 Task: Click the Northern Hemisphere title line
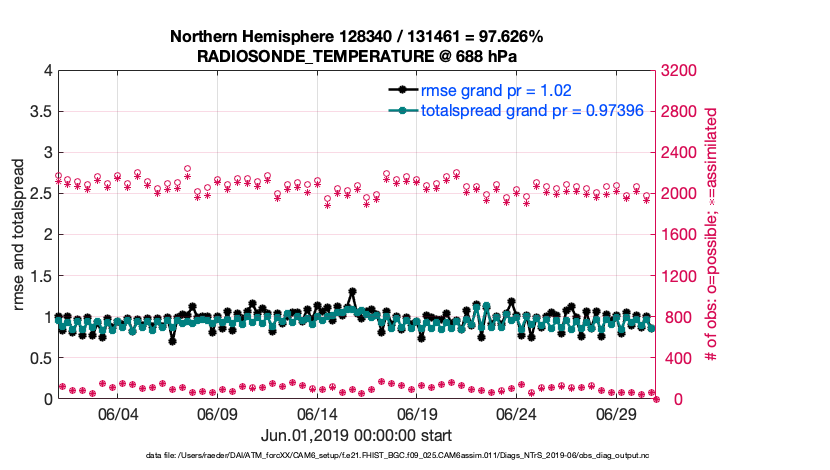356,37
